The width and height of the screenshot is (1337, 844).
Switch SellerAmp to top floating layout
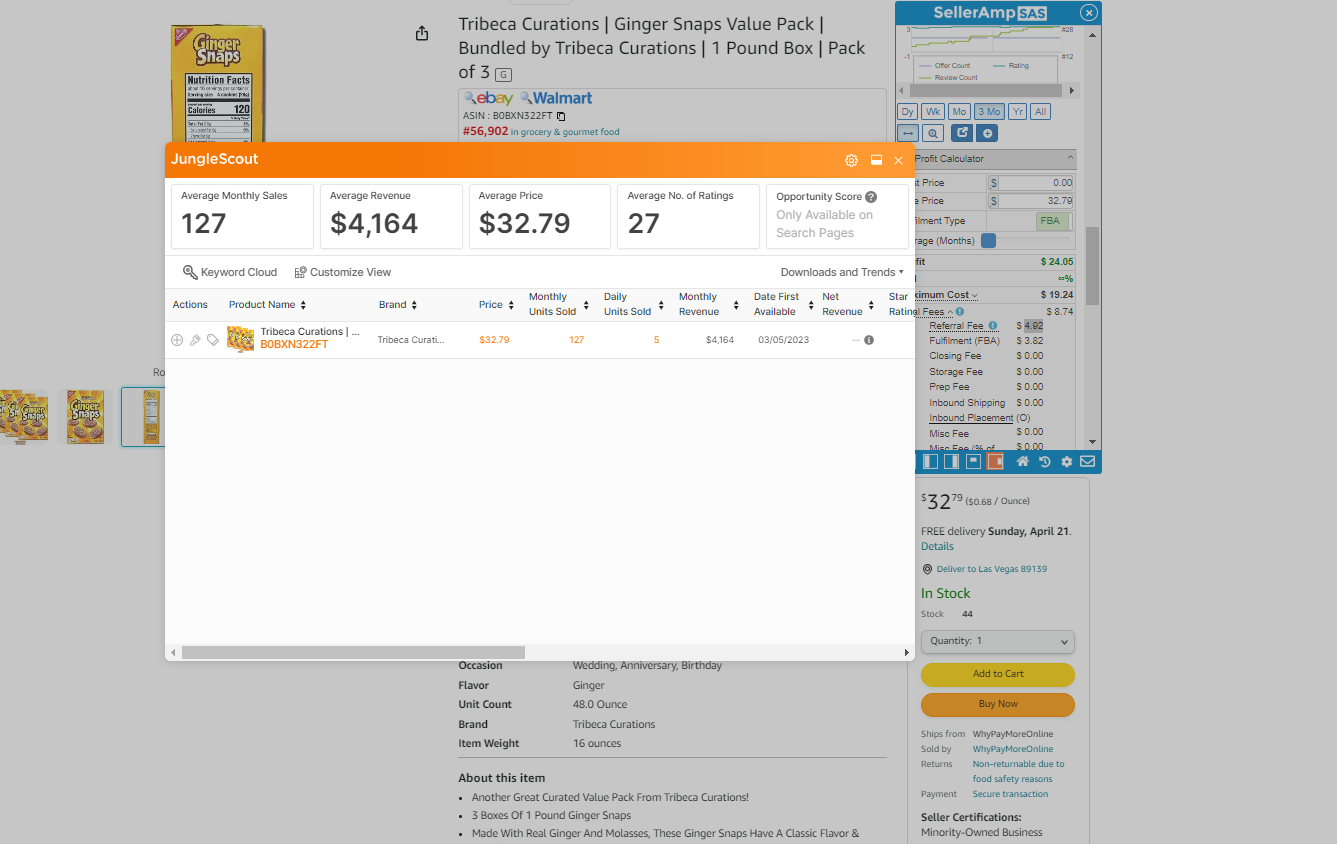973,461
